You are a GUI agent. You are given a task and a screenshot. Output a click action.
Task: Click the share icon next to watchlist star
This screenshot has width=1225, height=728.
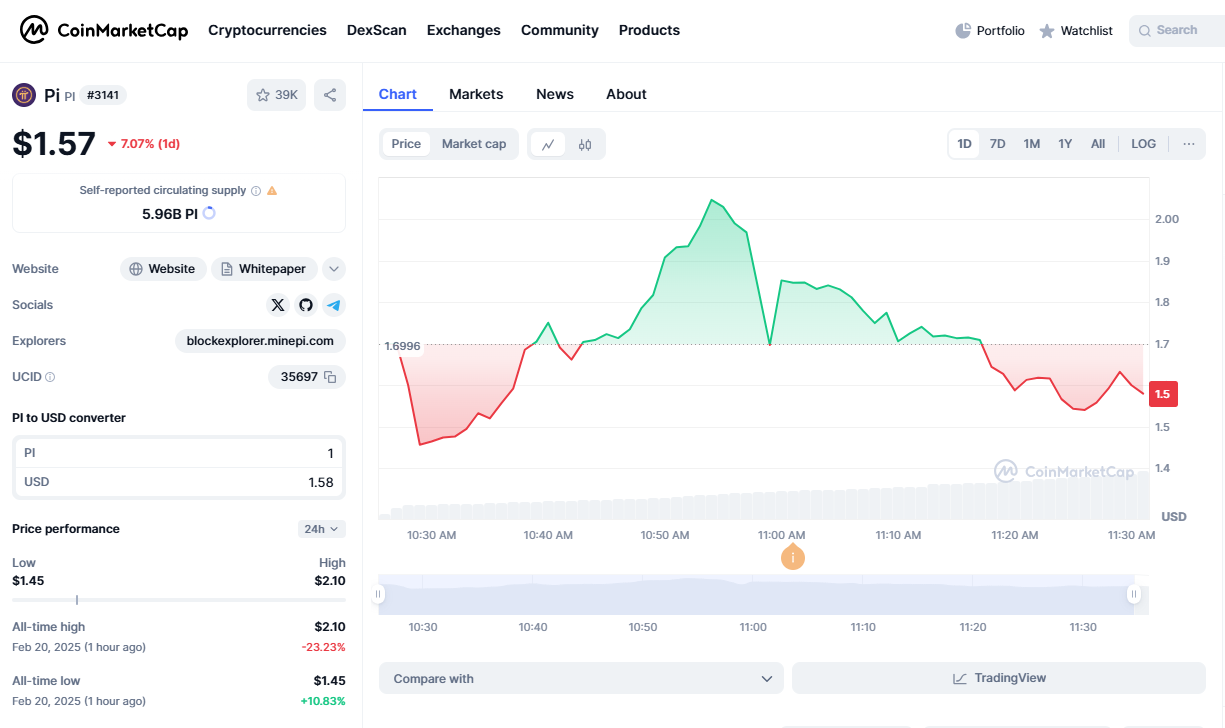click(x=330, y=94)
